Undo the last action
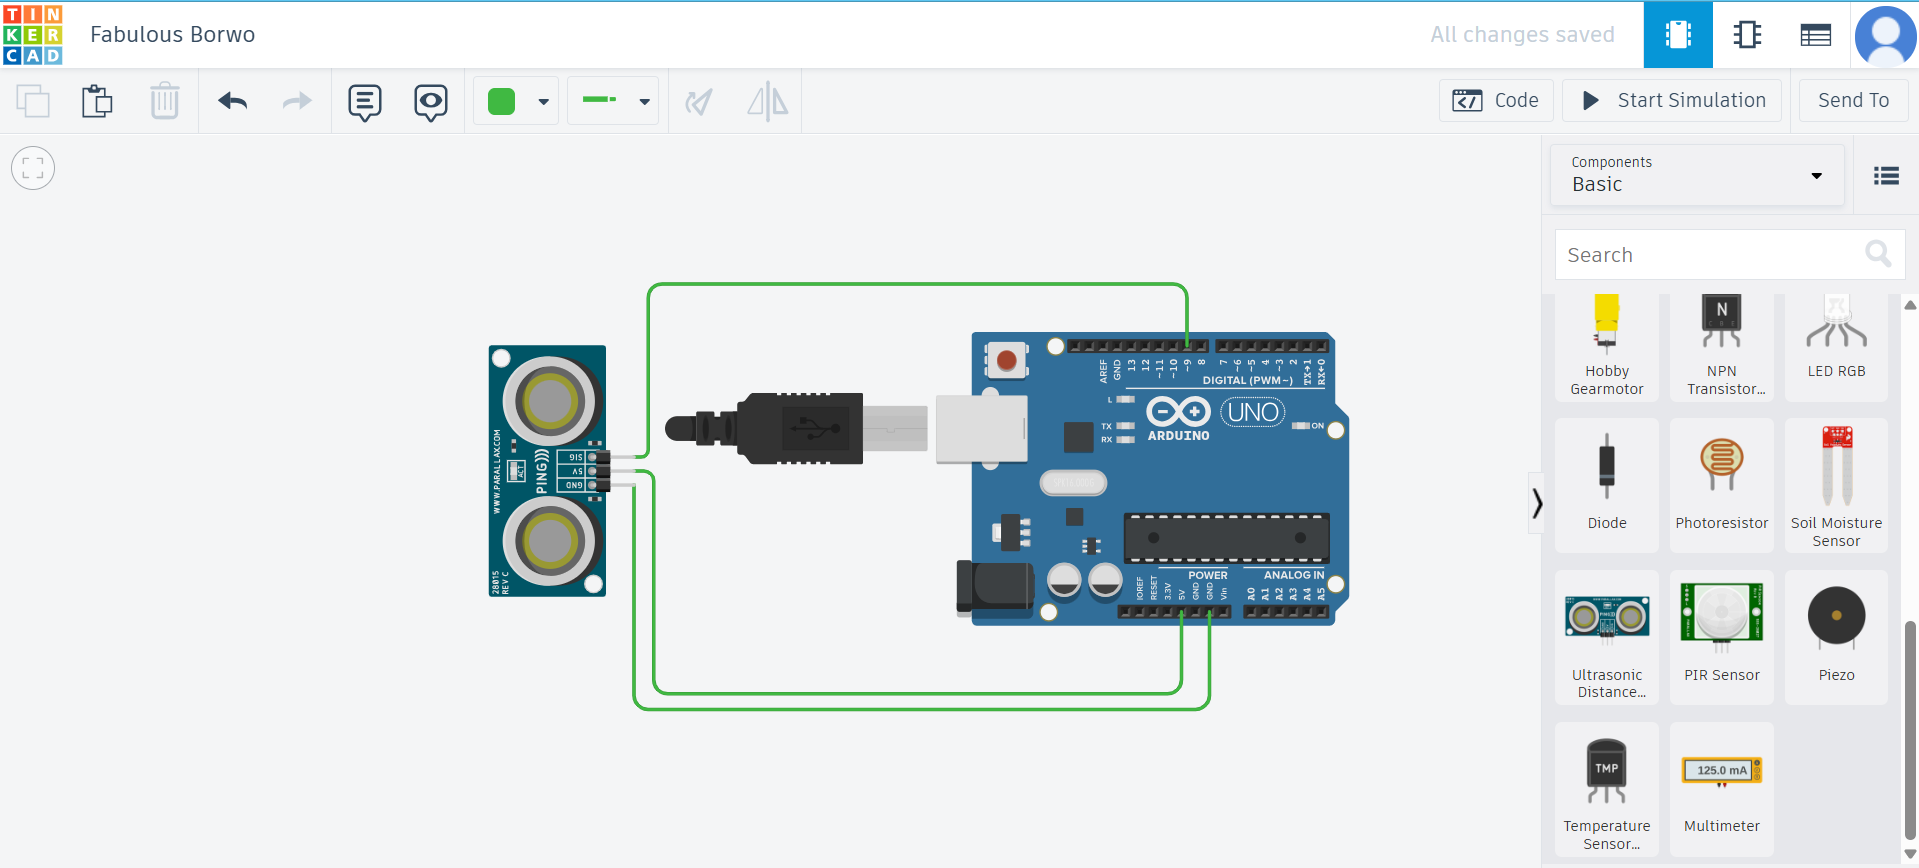This screenshot has height=868, width=1919. [x=233, y=101]
